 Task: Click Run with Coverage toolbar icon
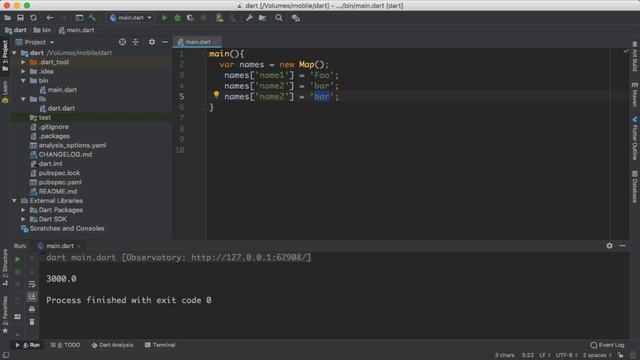tap(190, 18)
